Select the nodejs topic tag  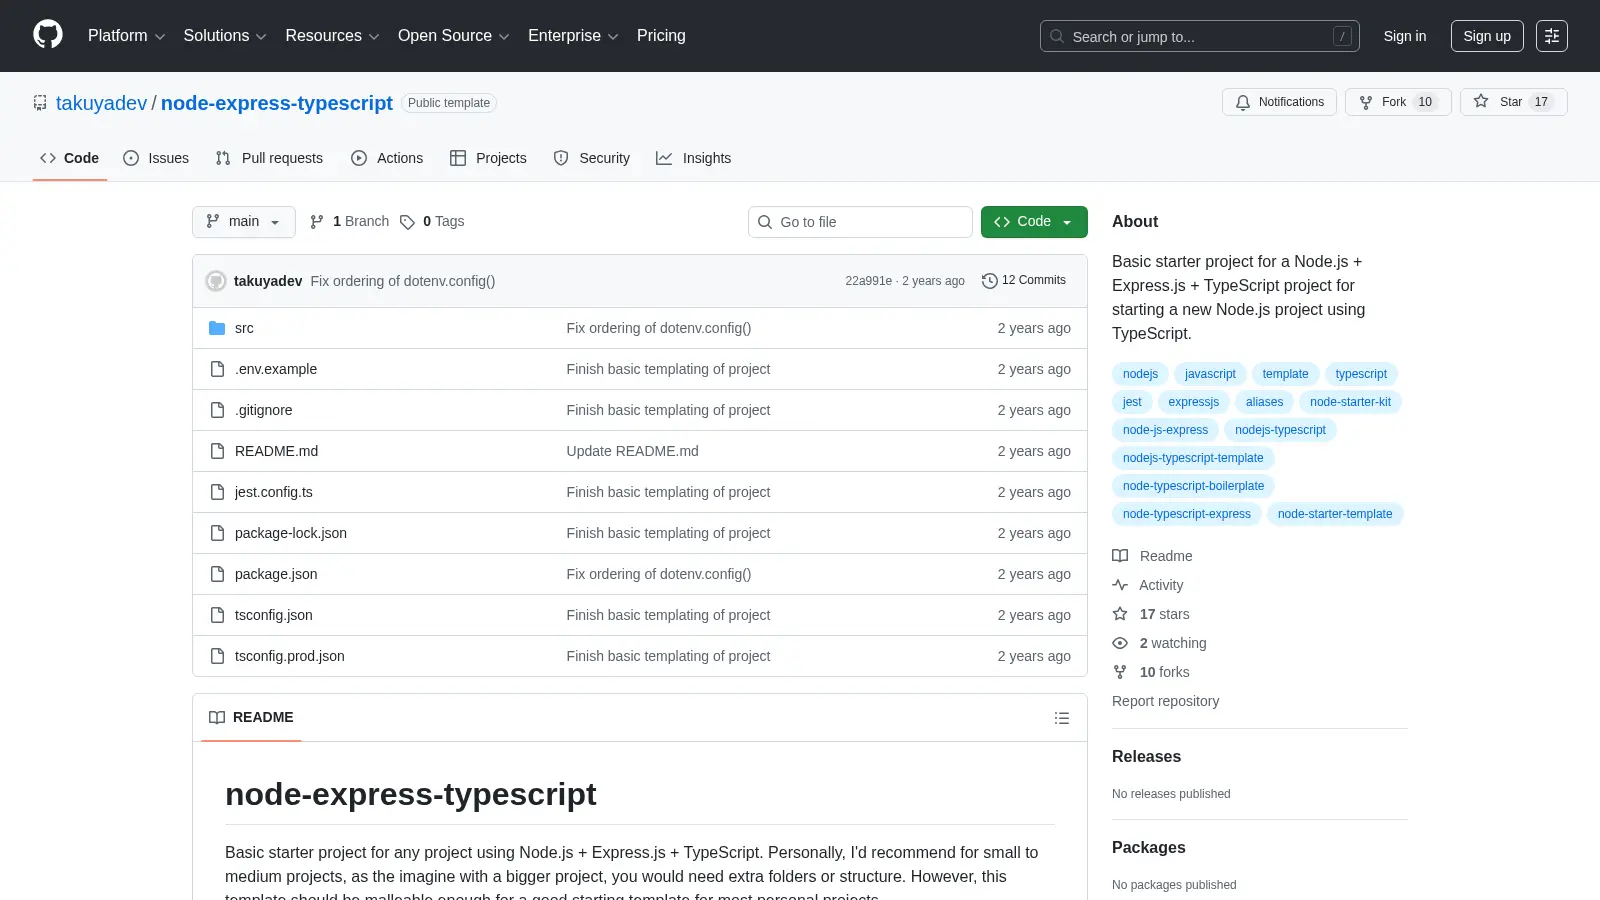point(1140,374)
